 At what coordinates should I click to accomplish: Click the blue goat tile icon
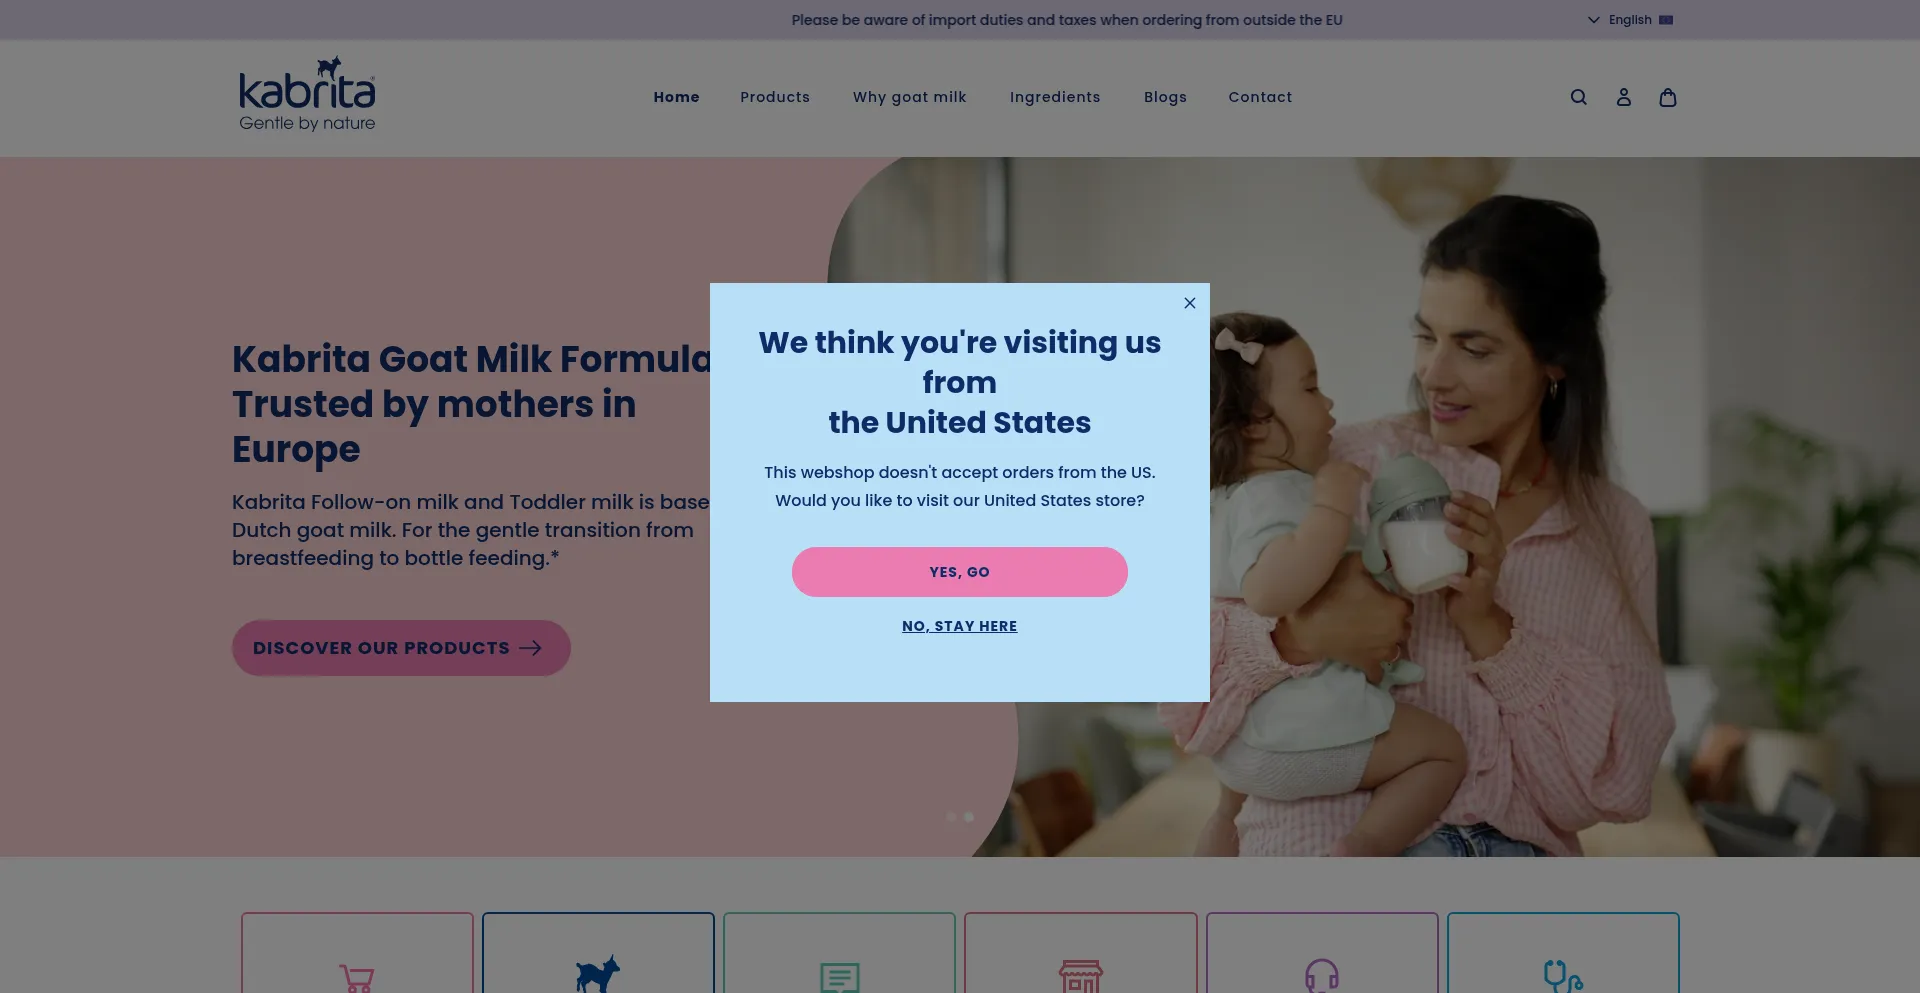pos(598,974)
